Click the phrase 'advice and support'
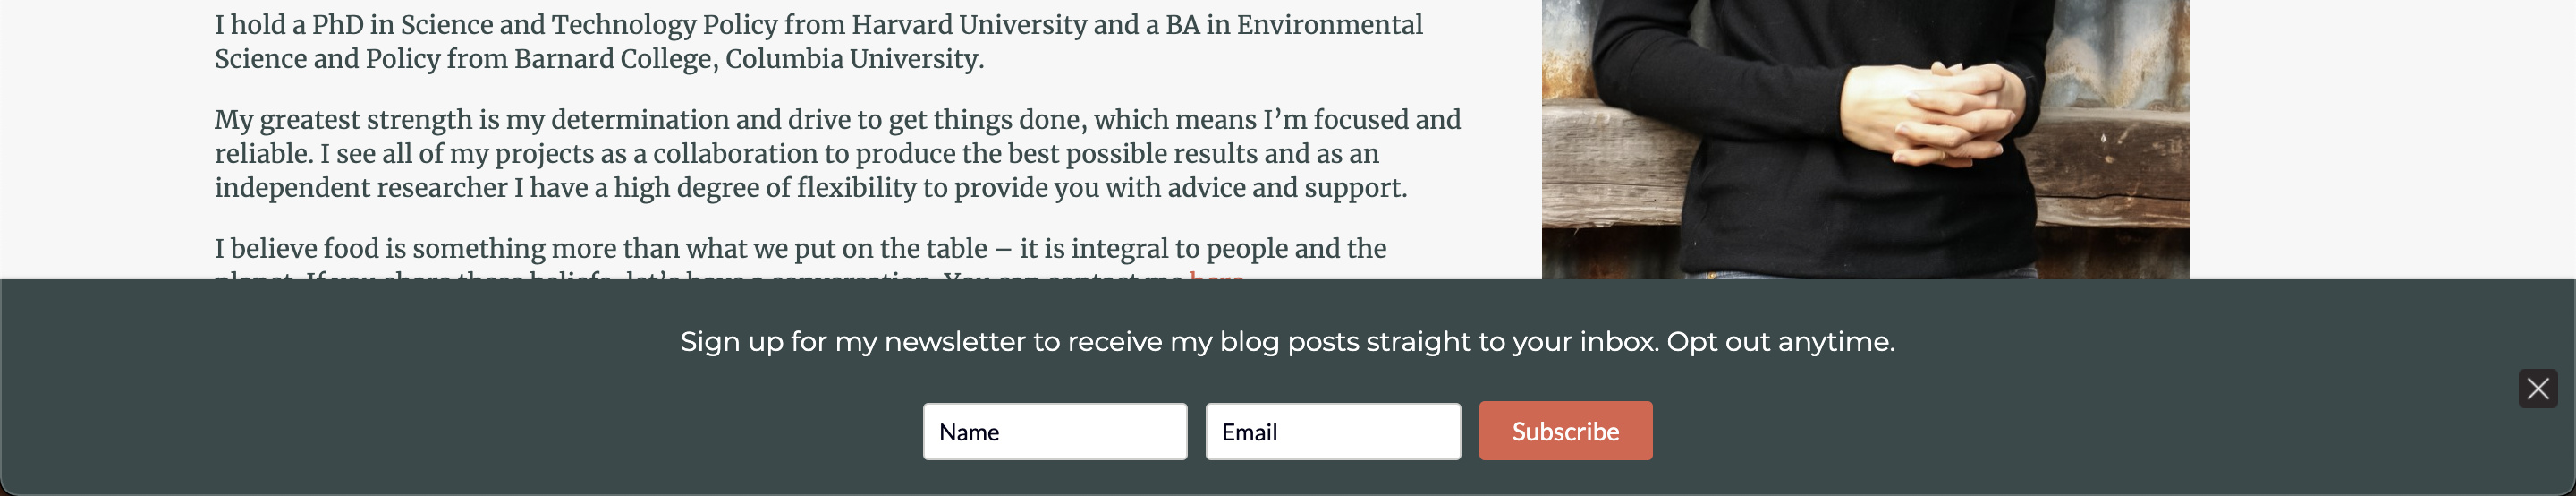The height and width of the screenshot is (496, 2576). click(1286, 188)
